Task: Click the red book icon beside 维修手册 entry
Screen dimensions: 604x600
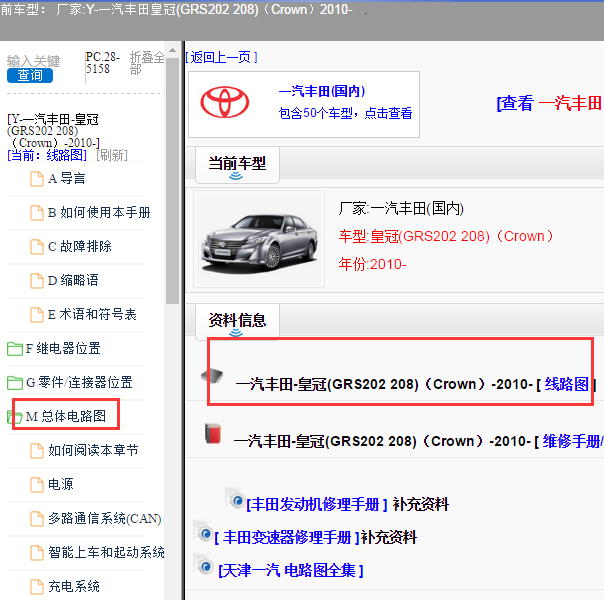Action: (x=213, y=433)
